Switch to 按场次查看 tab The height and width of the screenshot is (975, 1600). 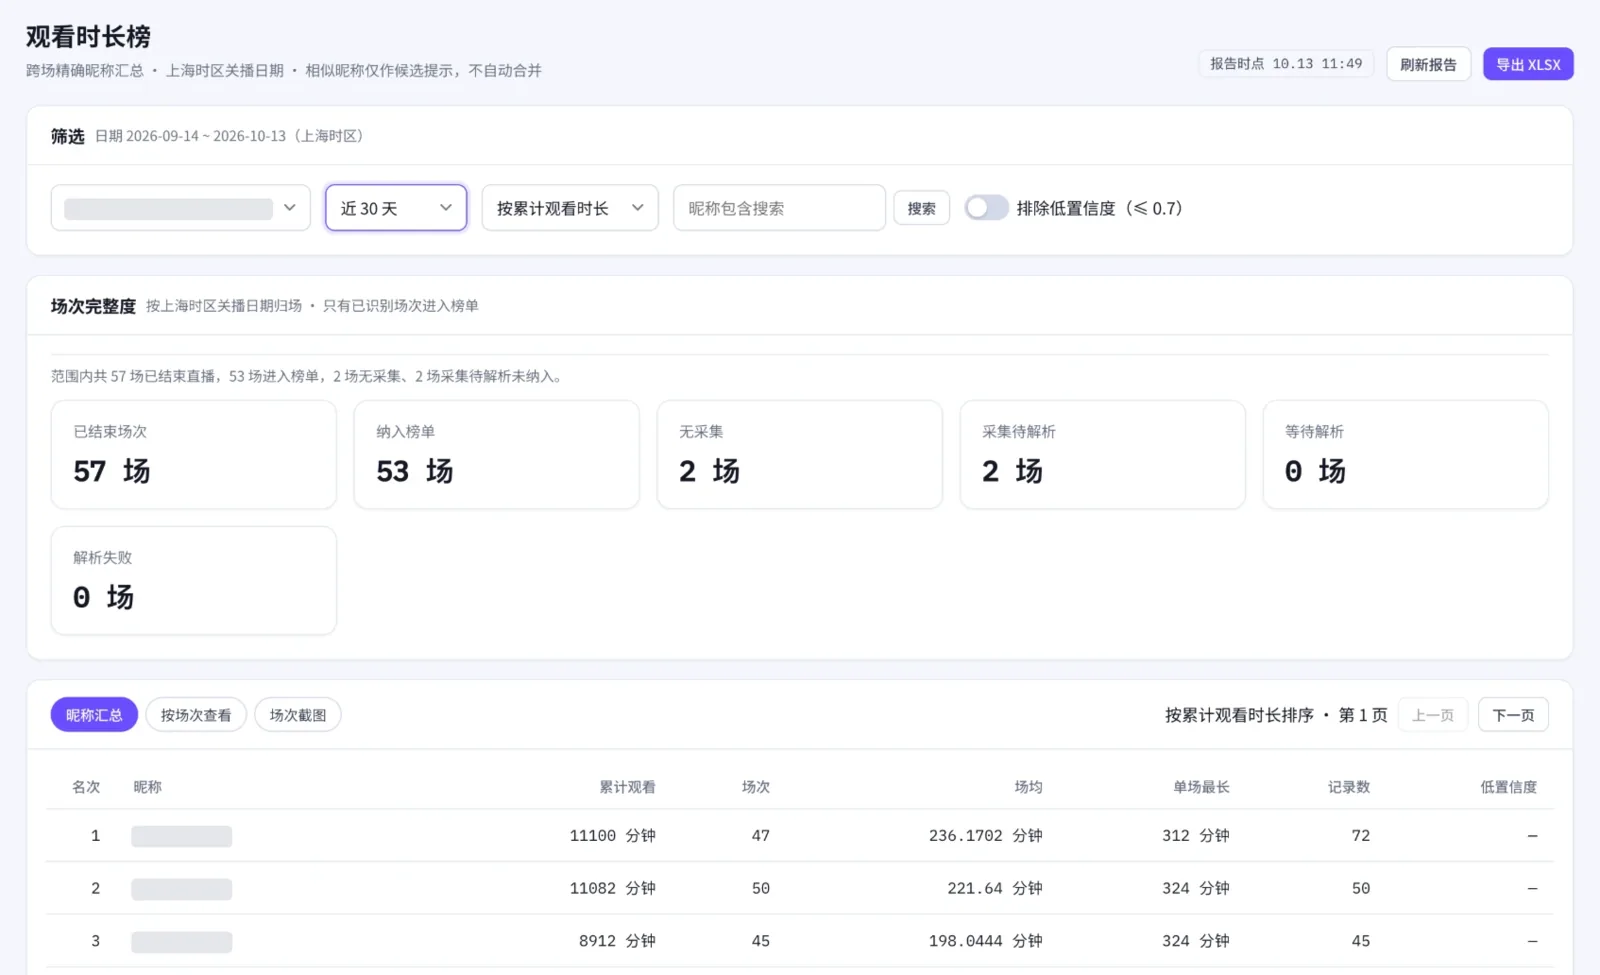point(196,715)
